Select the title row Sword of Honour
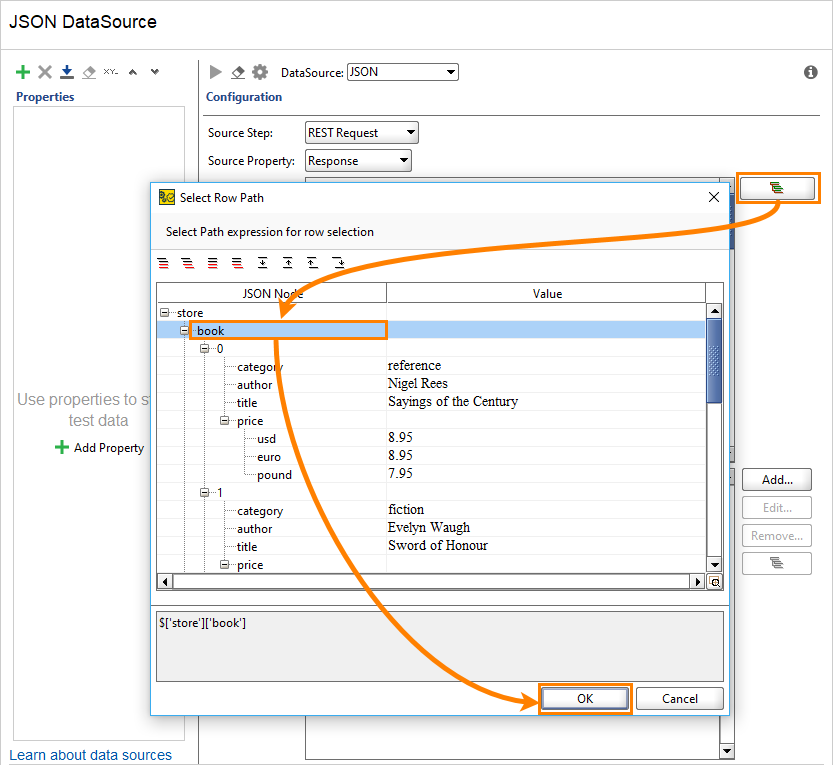Viewport: 833px width, 765px height. coord(431,547)
